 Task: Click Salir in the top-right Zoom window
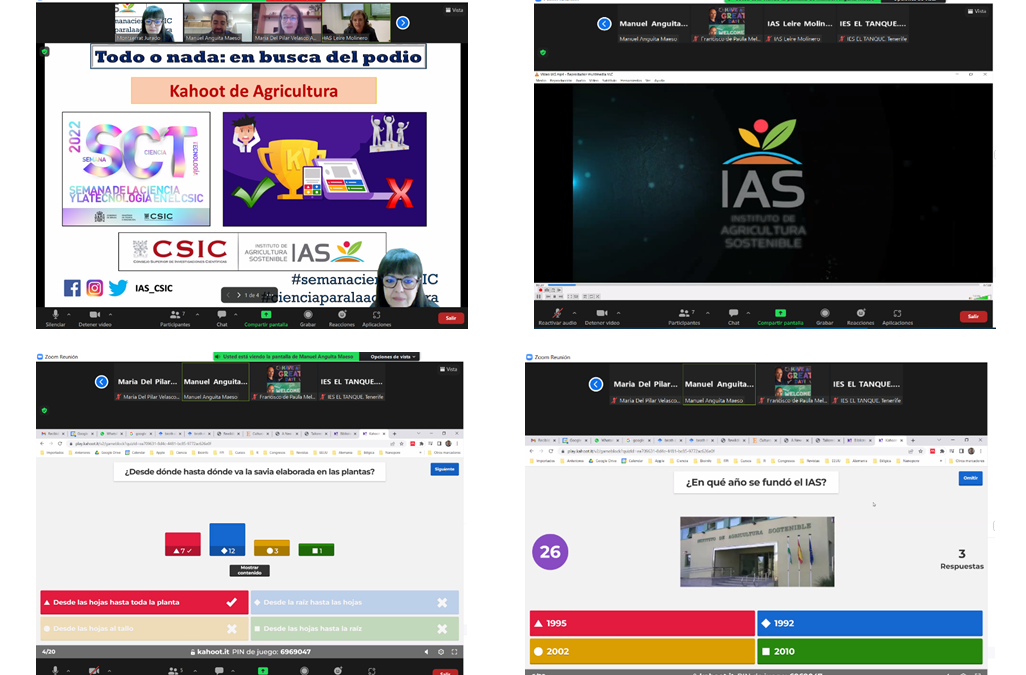tap(973, 317)
